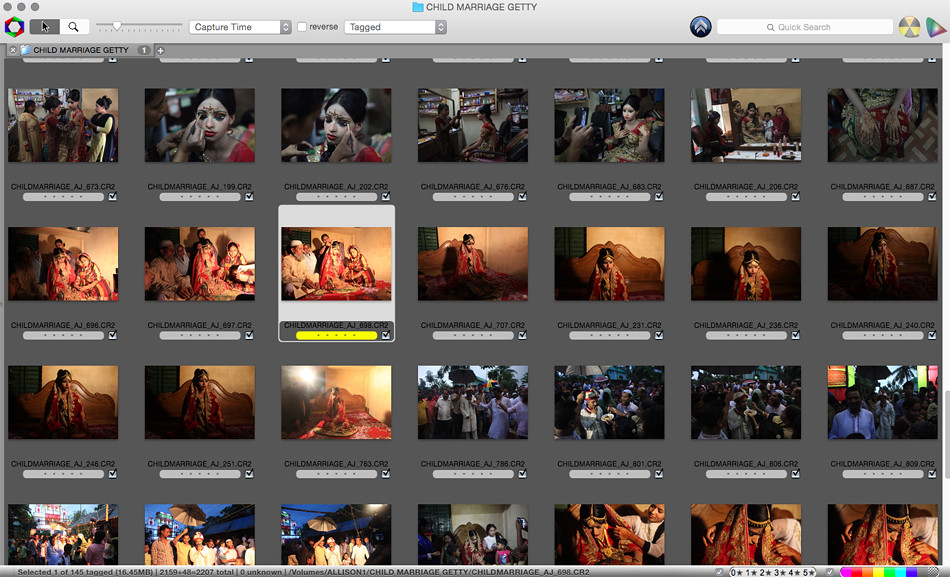
Task: Adjust the thumbnail size slider
Action: pos(117,26)
